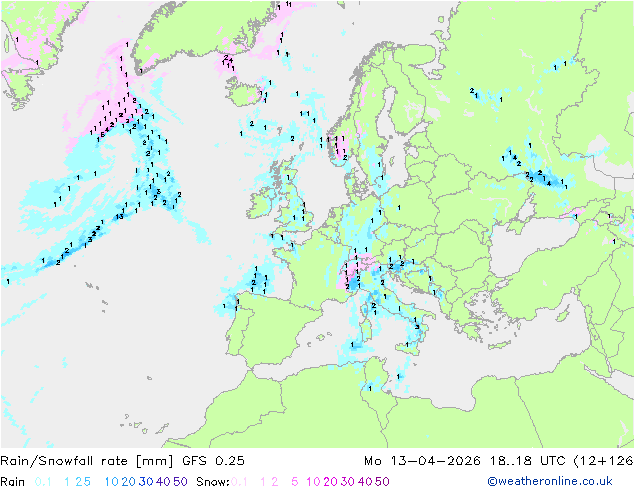Click the '18..18 UTC' time text

pos(527,461)
